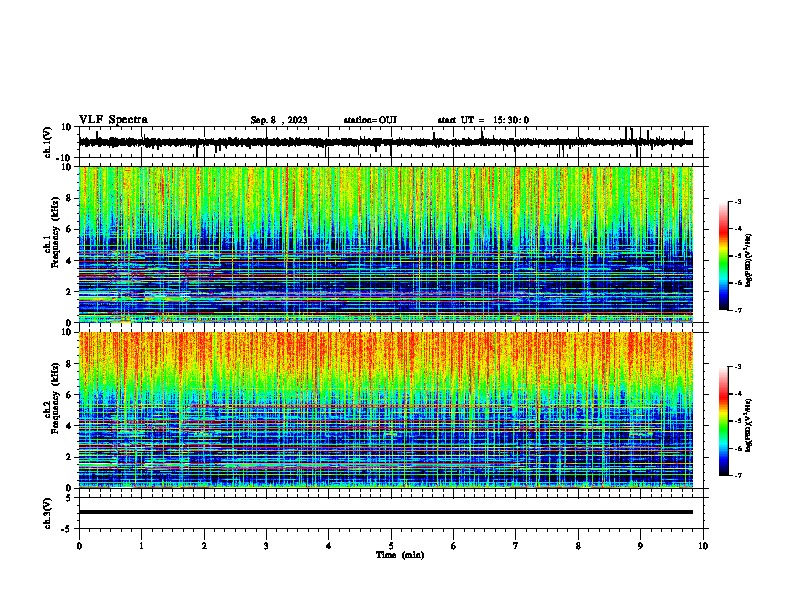The image size is (792, 612).
Task: Click the ch.1 "Frequency (kHz)" axis label
Action: pos(55,233)
